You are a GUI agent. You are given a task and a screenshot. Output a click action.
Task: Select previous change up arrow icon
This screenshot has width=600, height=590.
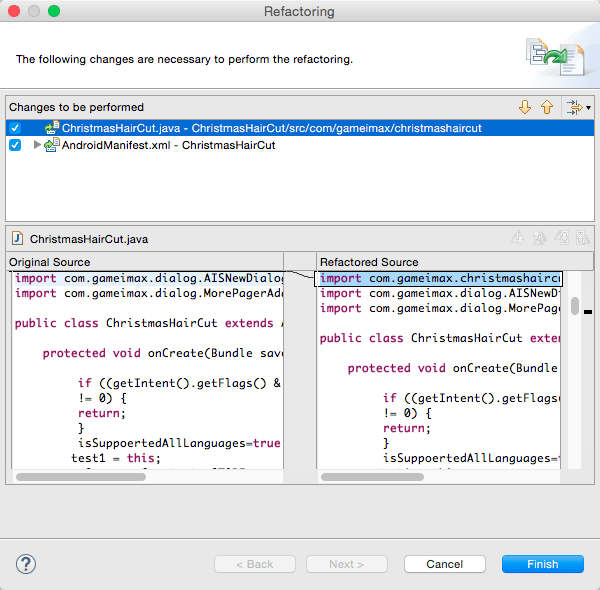point(547,107)
